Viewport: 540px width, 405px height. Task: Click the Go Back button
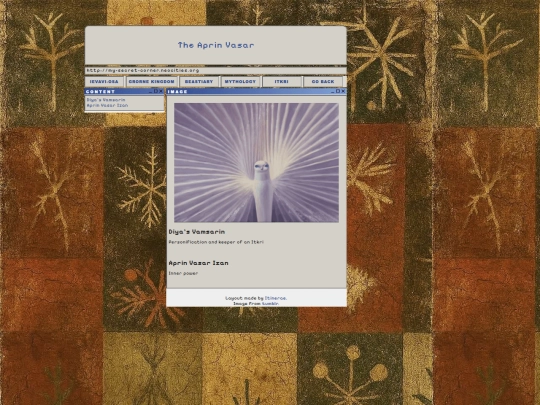(323, 82)
